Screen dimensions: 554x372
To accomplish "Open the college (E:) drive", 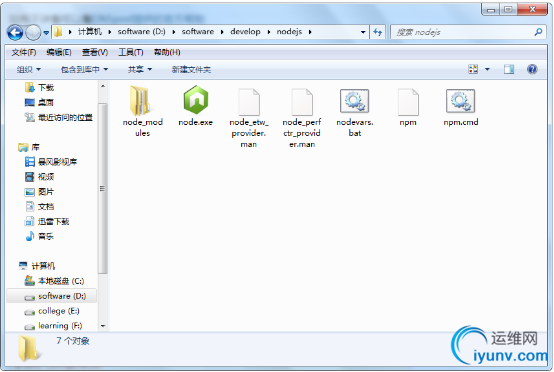I will tap(52, 311).
